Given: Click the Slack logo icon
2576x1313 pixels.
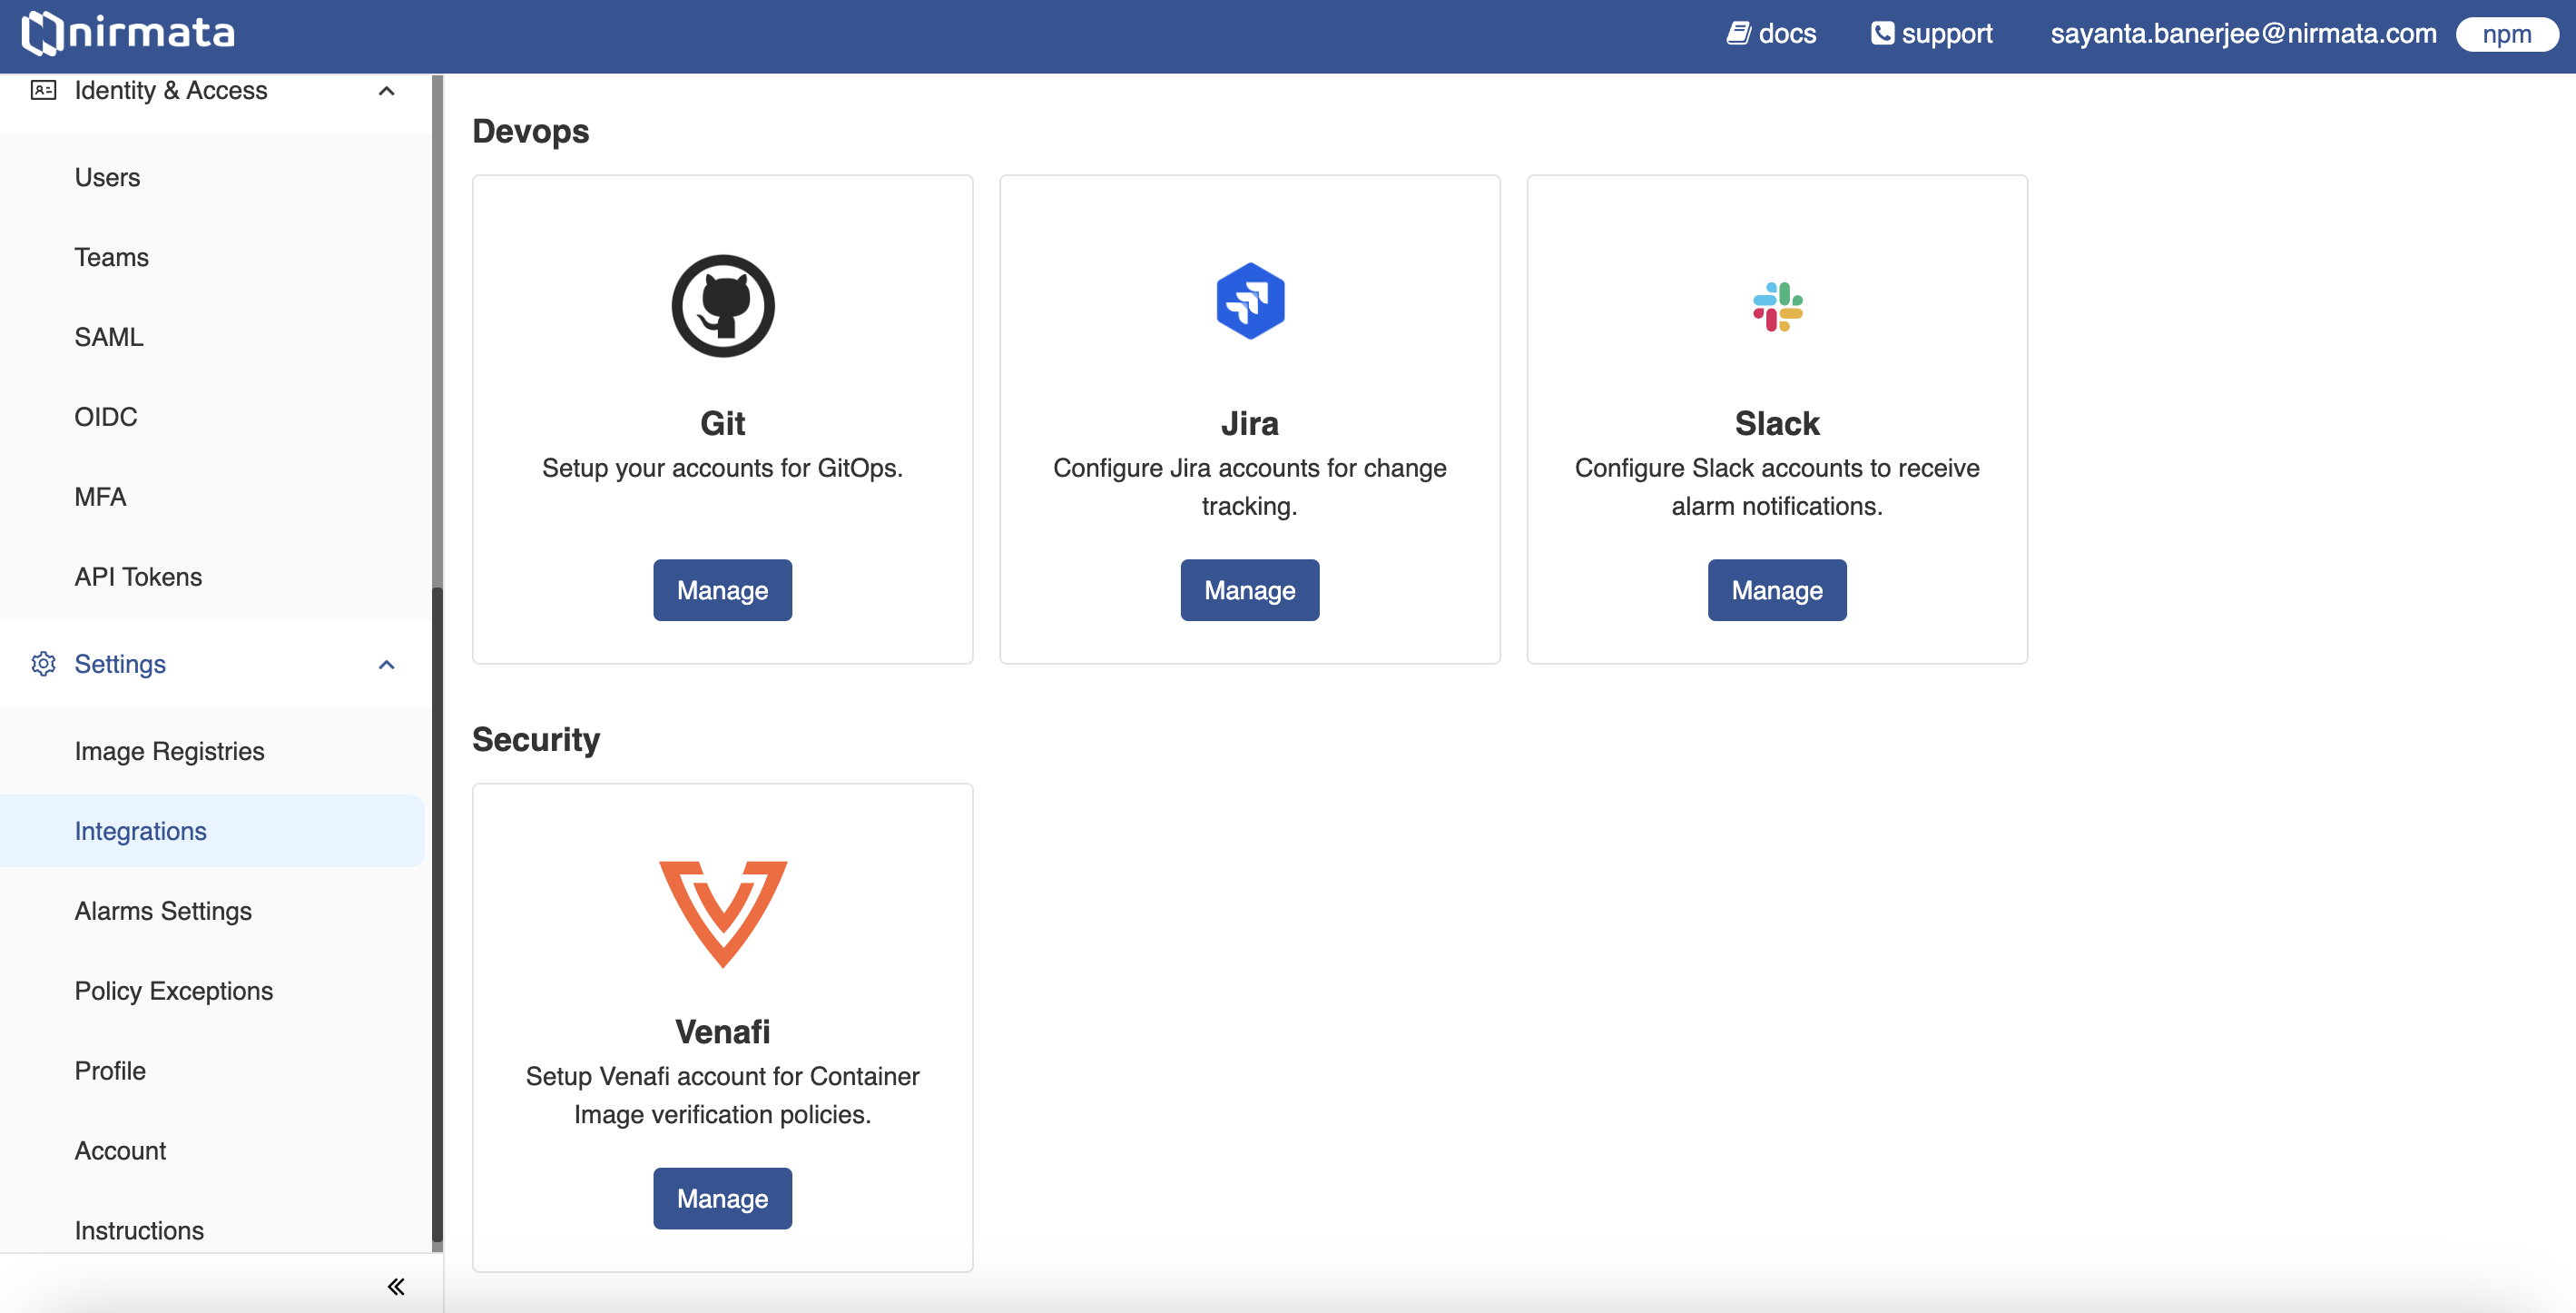Looking at the screenshot, I should pos(1777,306).
